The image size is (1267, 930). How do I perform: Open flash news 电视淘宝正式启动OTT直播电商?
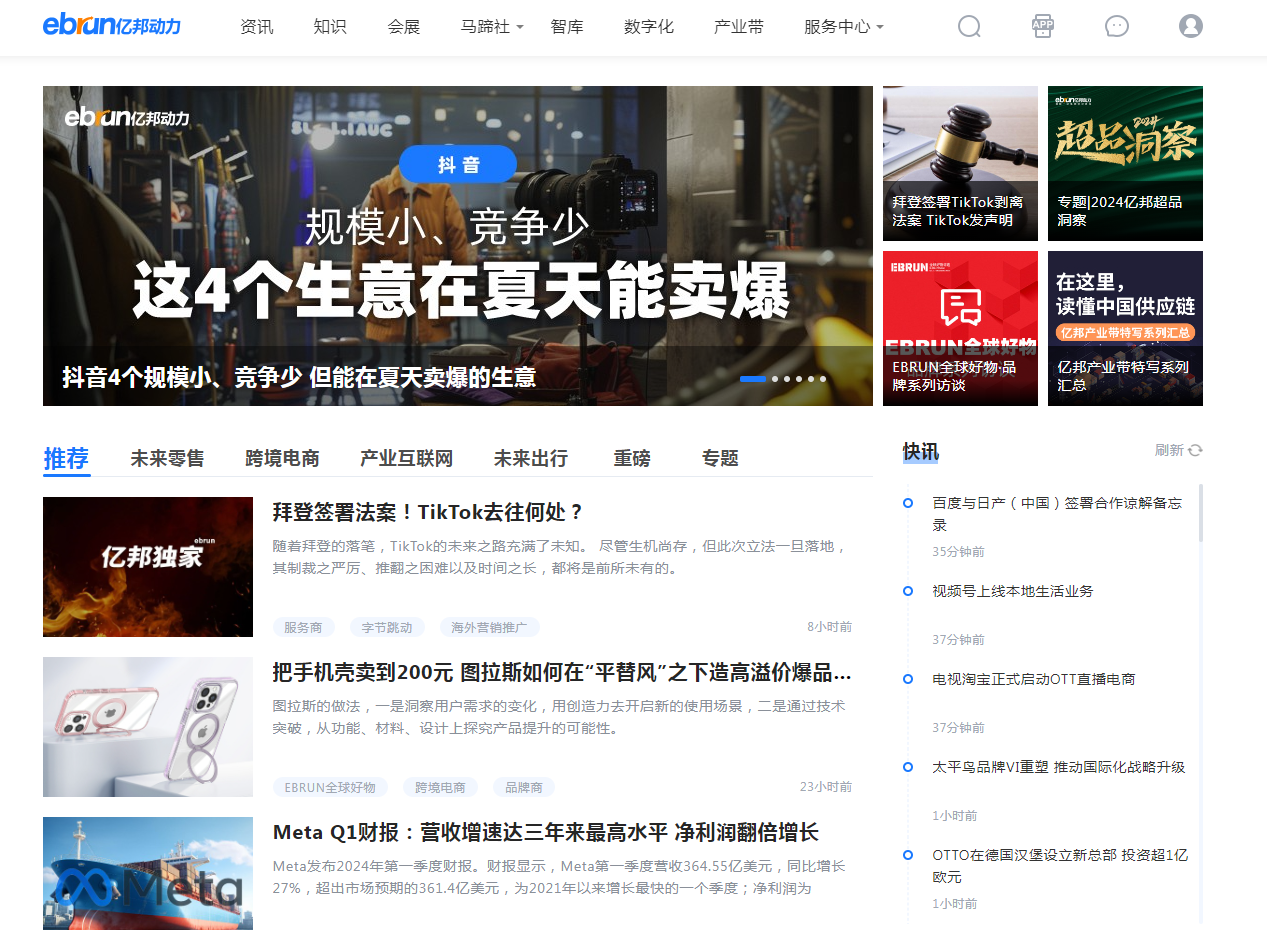point(1034,679)
